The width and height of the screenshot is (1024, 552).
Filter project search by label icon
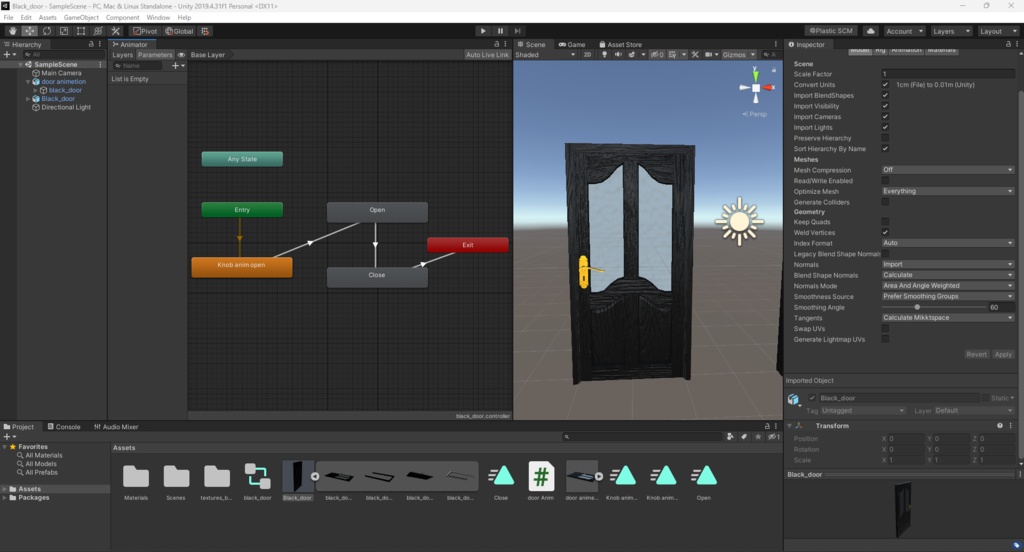tap(744, 436)
